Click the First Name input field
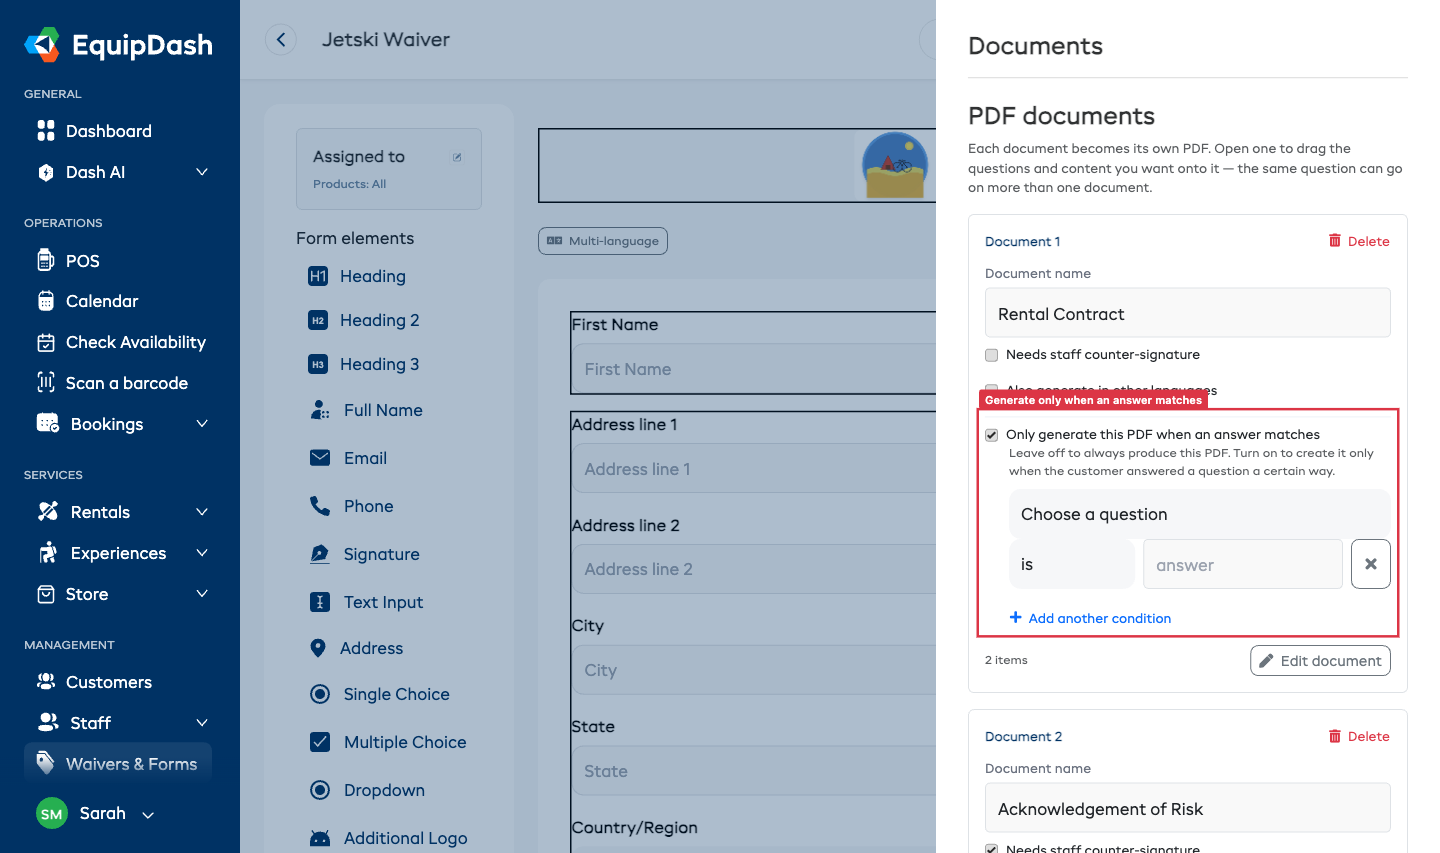The height and width of the screenshot is (853, 1440). point(755,369)
